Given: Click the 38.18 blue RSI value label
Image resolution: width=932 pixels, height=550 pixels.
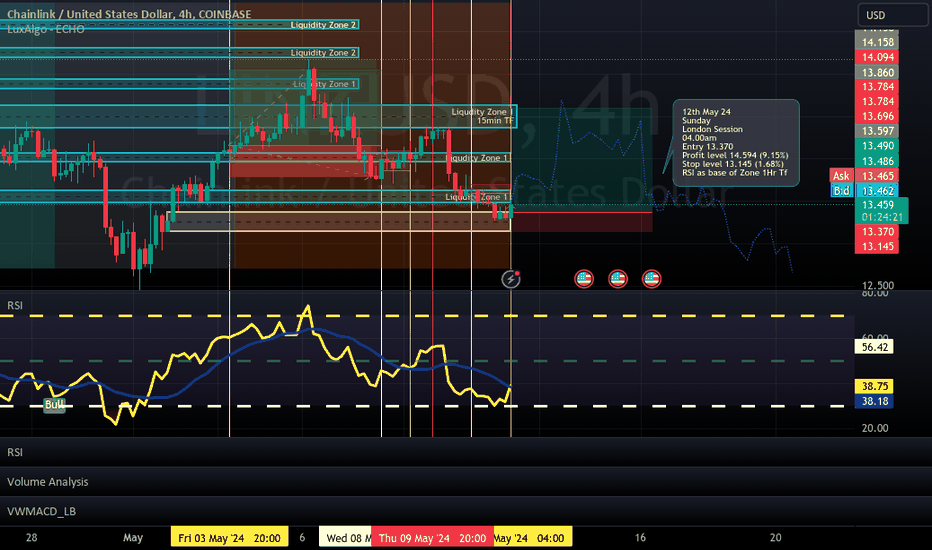Looking at the screenshot, I should pyautogui.click(x=874, y=401).
